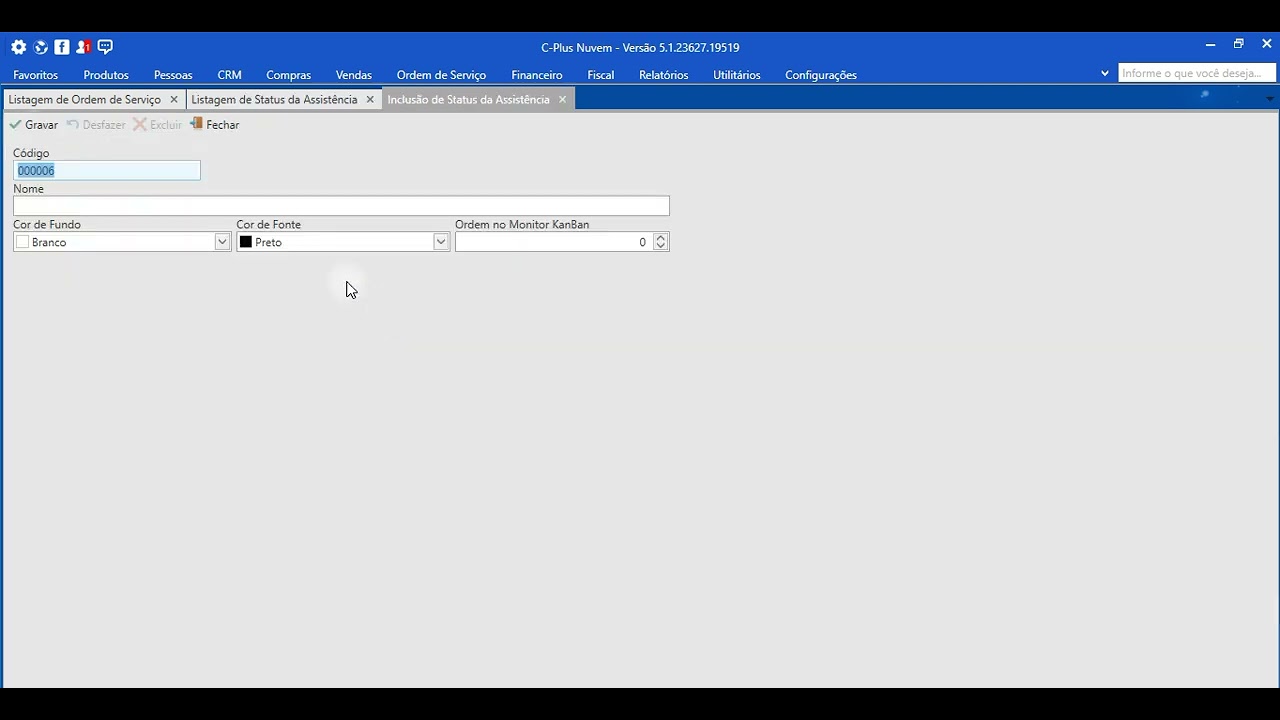This screenshot has width=1280, height=720.
Task: Focus the Nome text field
Action: tap(341, 206)
